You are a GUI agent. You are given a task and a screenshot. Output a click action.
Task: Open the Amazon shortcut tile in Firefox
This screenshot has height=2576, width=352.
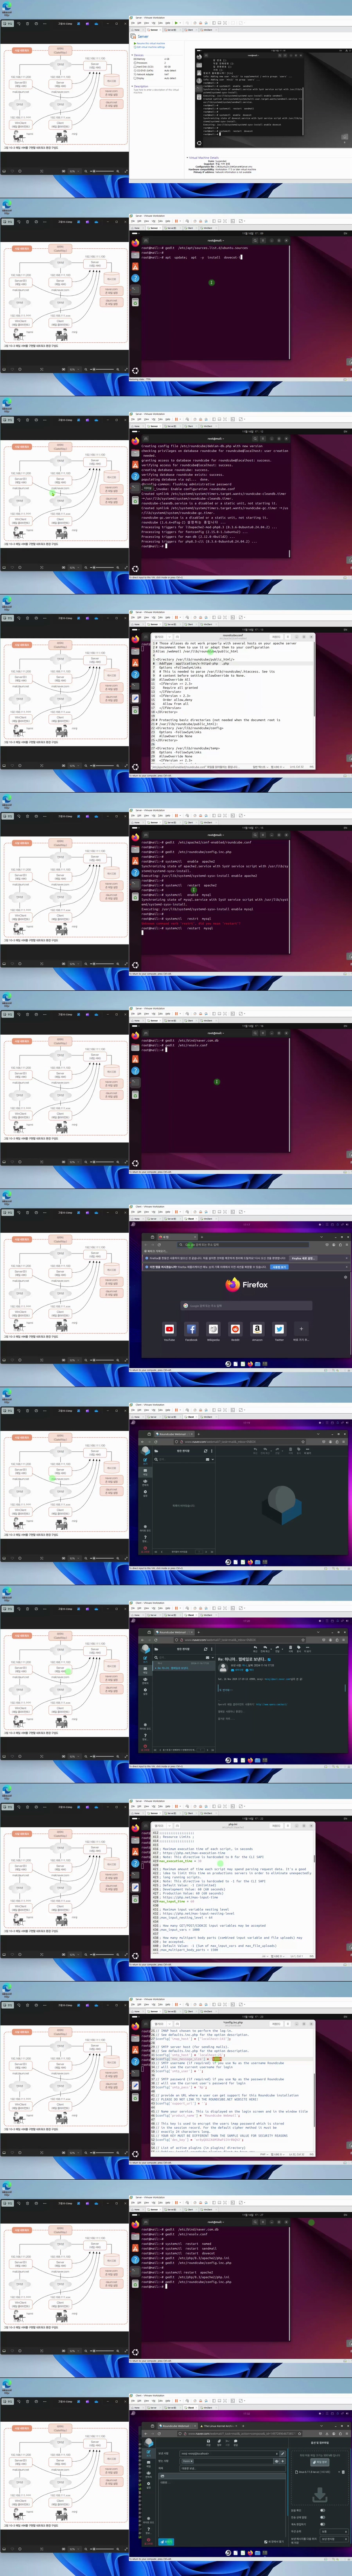coord(257,1329)
